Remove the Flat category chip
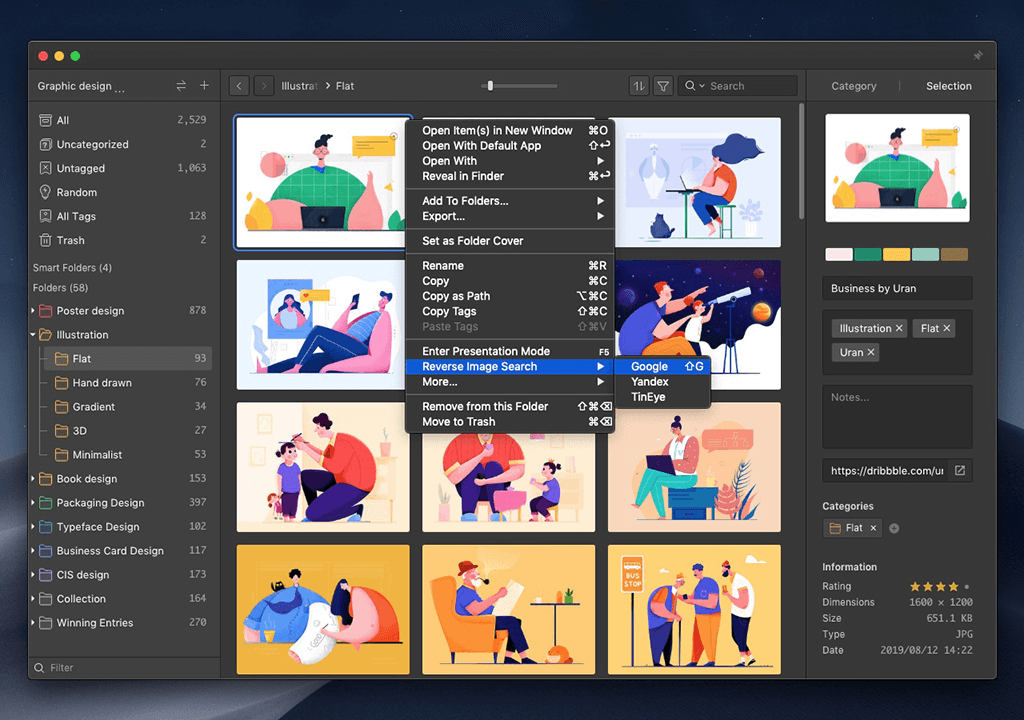Image resolution: width=1024 pixels, height=720 pixels. [x=873, y=528]
